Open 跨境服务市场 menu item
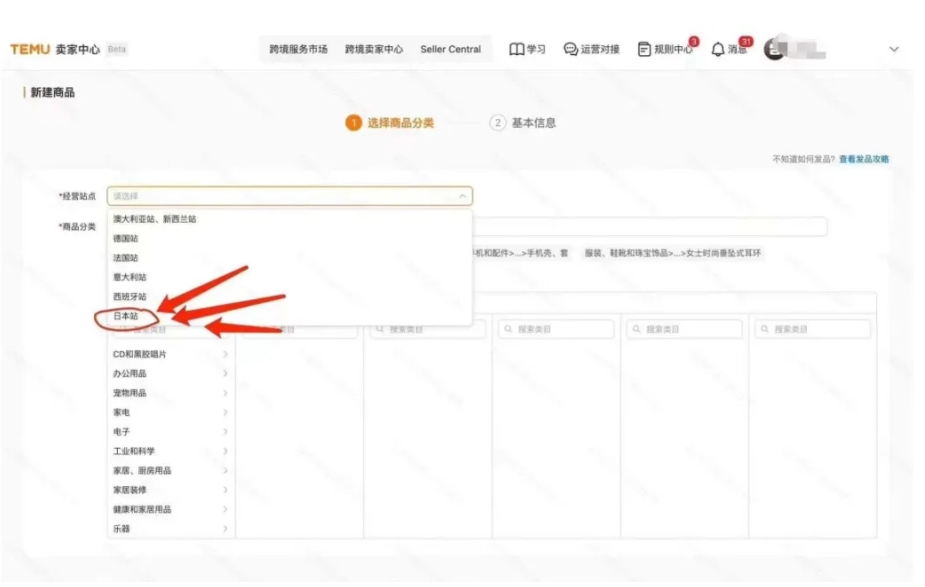 point(299,50)
